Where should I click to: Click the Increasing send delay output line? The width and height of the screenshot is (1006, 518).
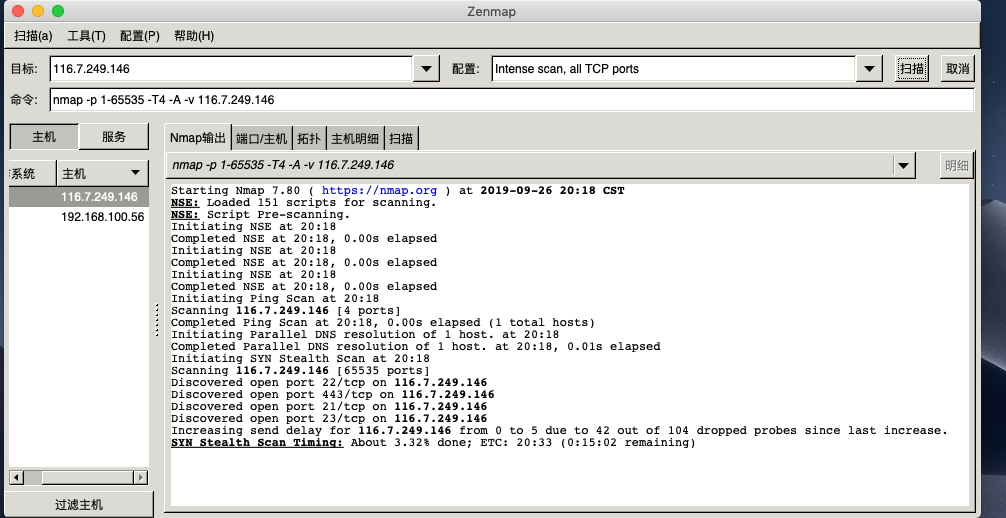click(559, 431)
